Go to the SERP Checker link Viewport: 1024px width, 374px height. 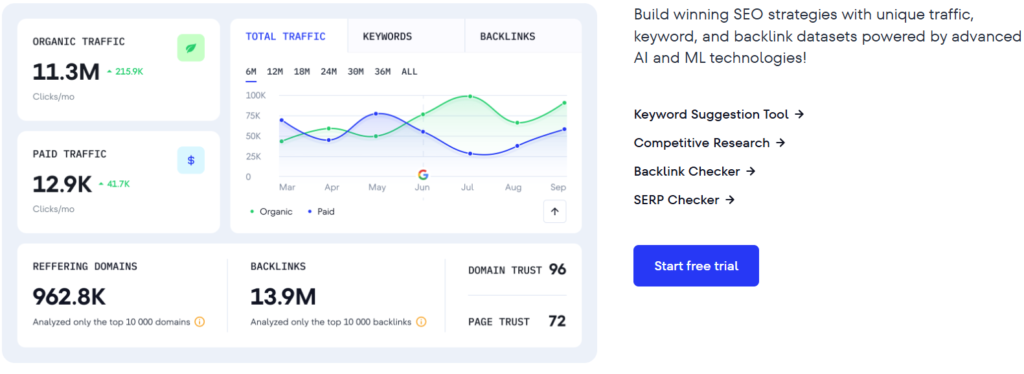click(x=684, y=200)
